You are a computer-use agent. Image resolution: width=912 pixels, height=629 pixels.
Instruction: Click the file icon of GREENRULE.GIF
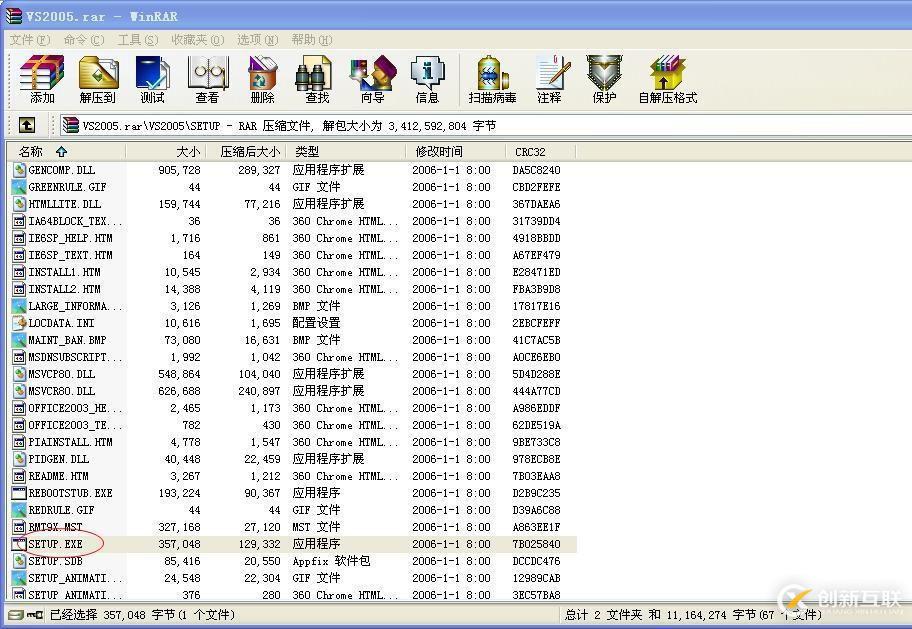[x=20, y=187]
